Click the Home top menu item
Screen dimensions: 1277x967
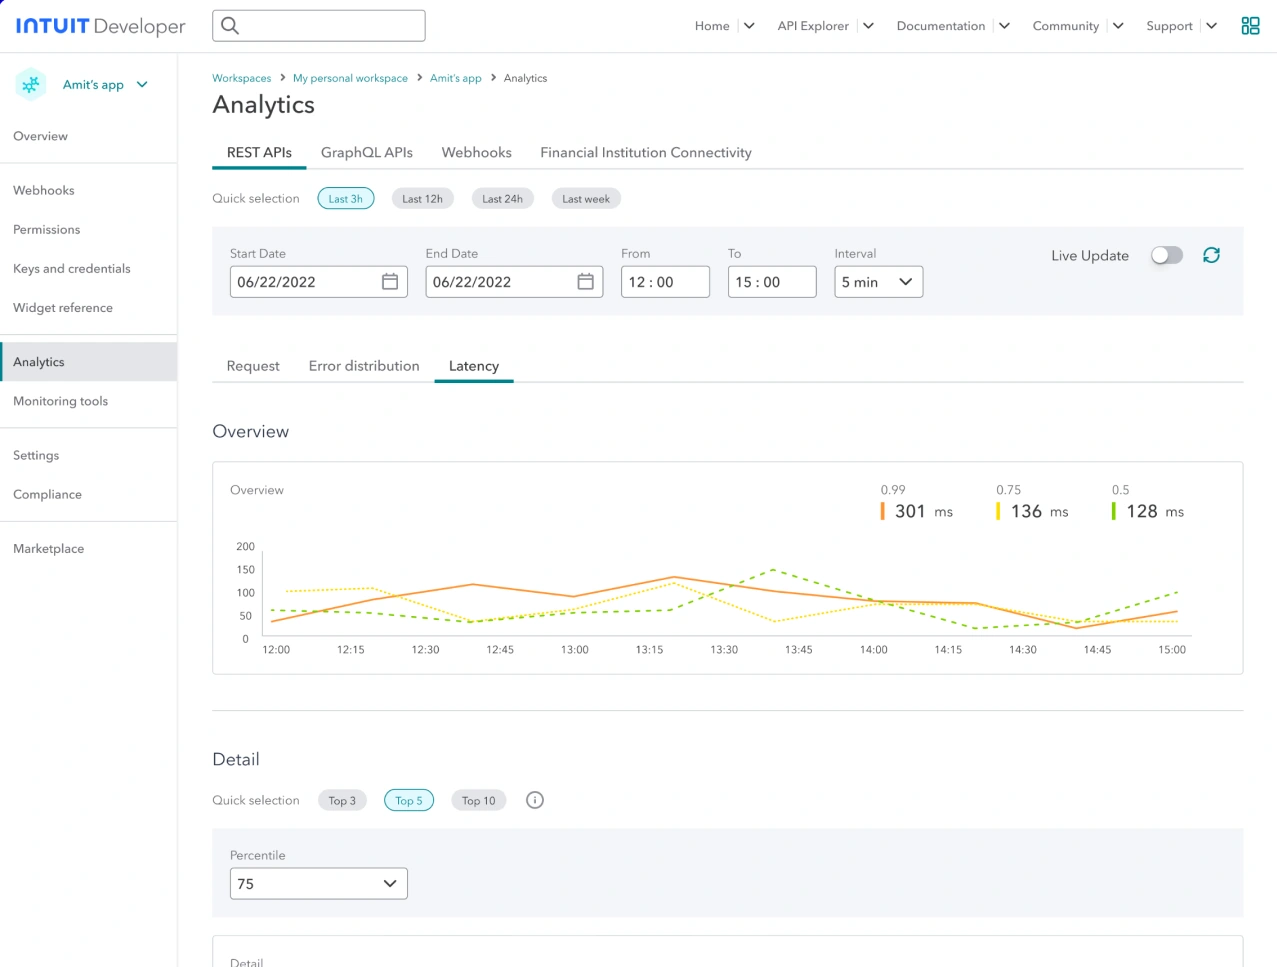coord(712,26)
